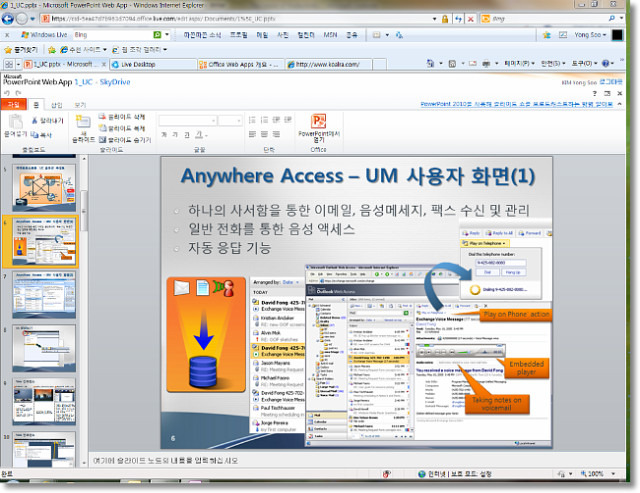Open the 페이지(P) Page menu dropdown
Screen dimensions: 640x493
(519, 63)
